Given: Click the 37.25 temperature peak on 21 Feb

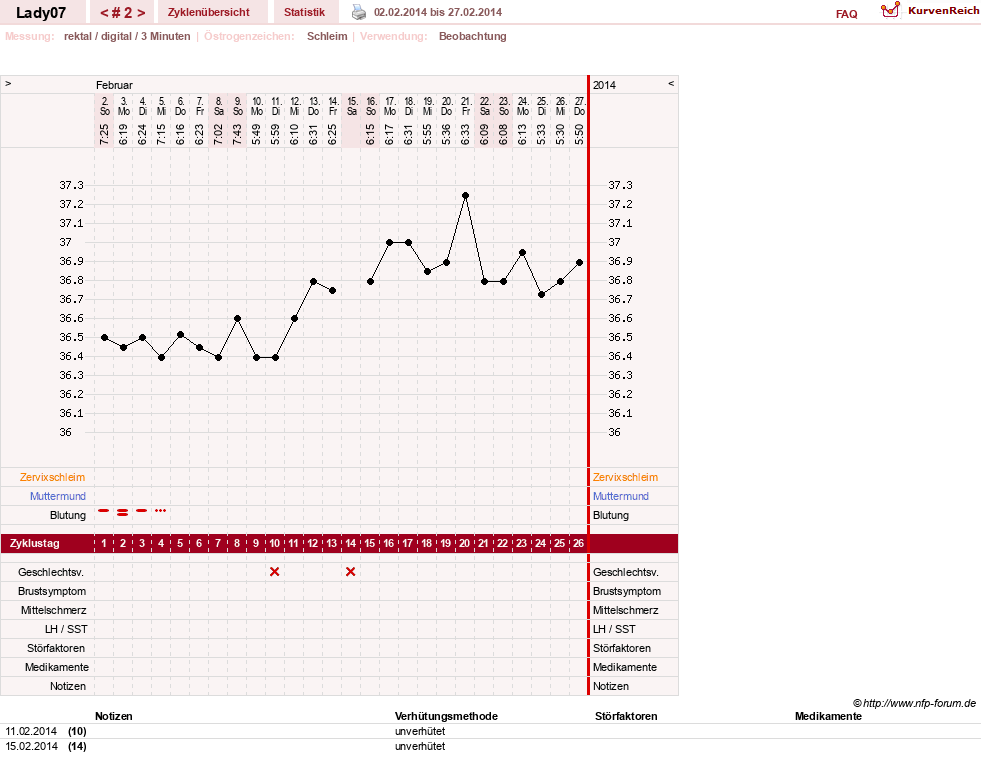Looking at the screenshot, I should (465, 196).
